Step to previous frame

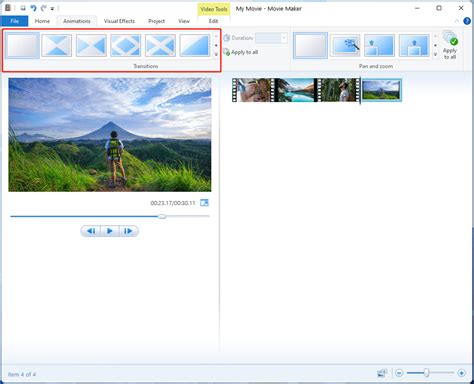(91, 231)
